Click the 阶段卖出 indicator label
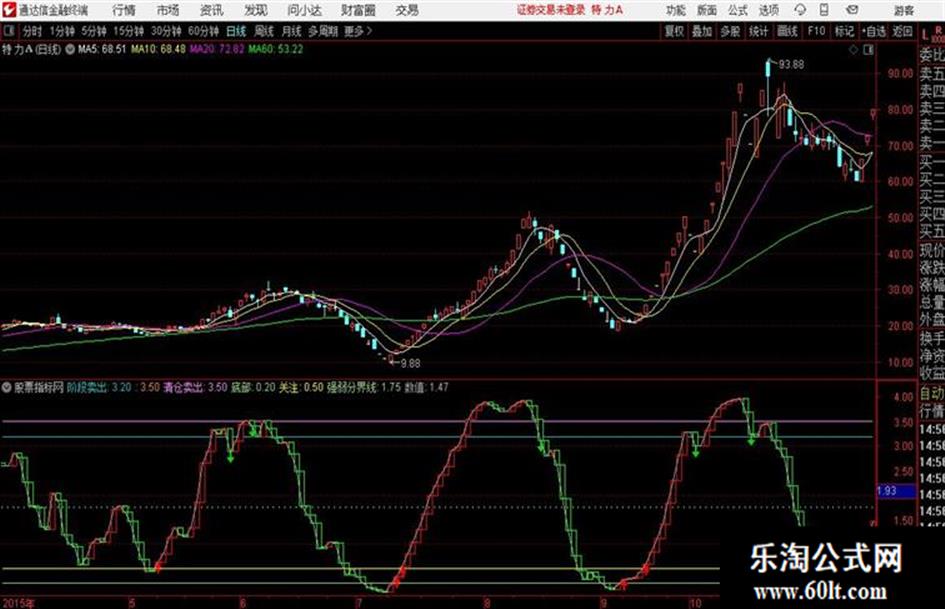The image size is (945, 609). (87, 387)
